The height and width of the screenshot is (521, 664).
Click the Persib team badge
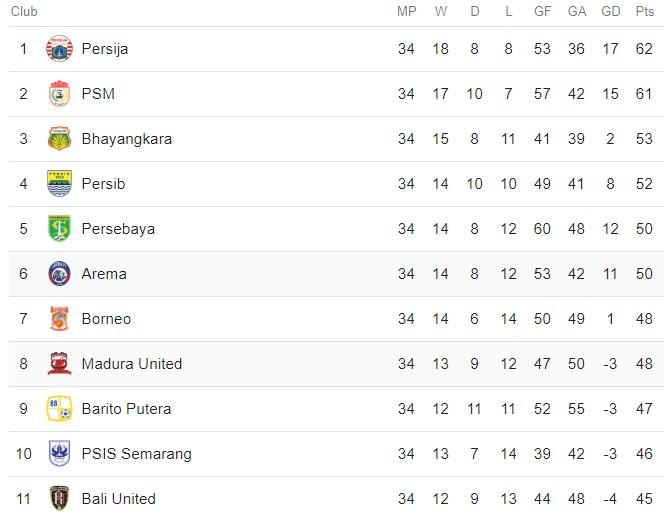point(60,184)
